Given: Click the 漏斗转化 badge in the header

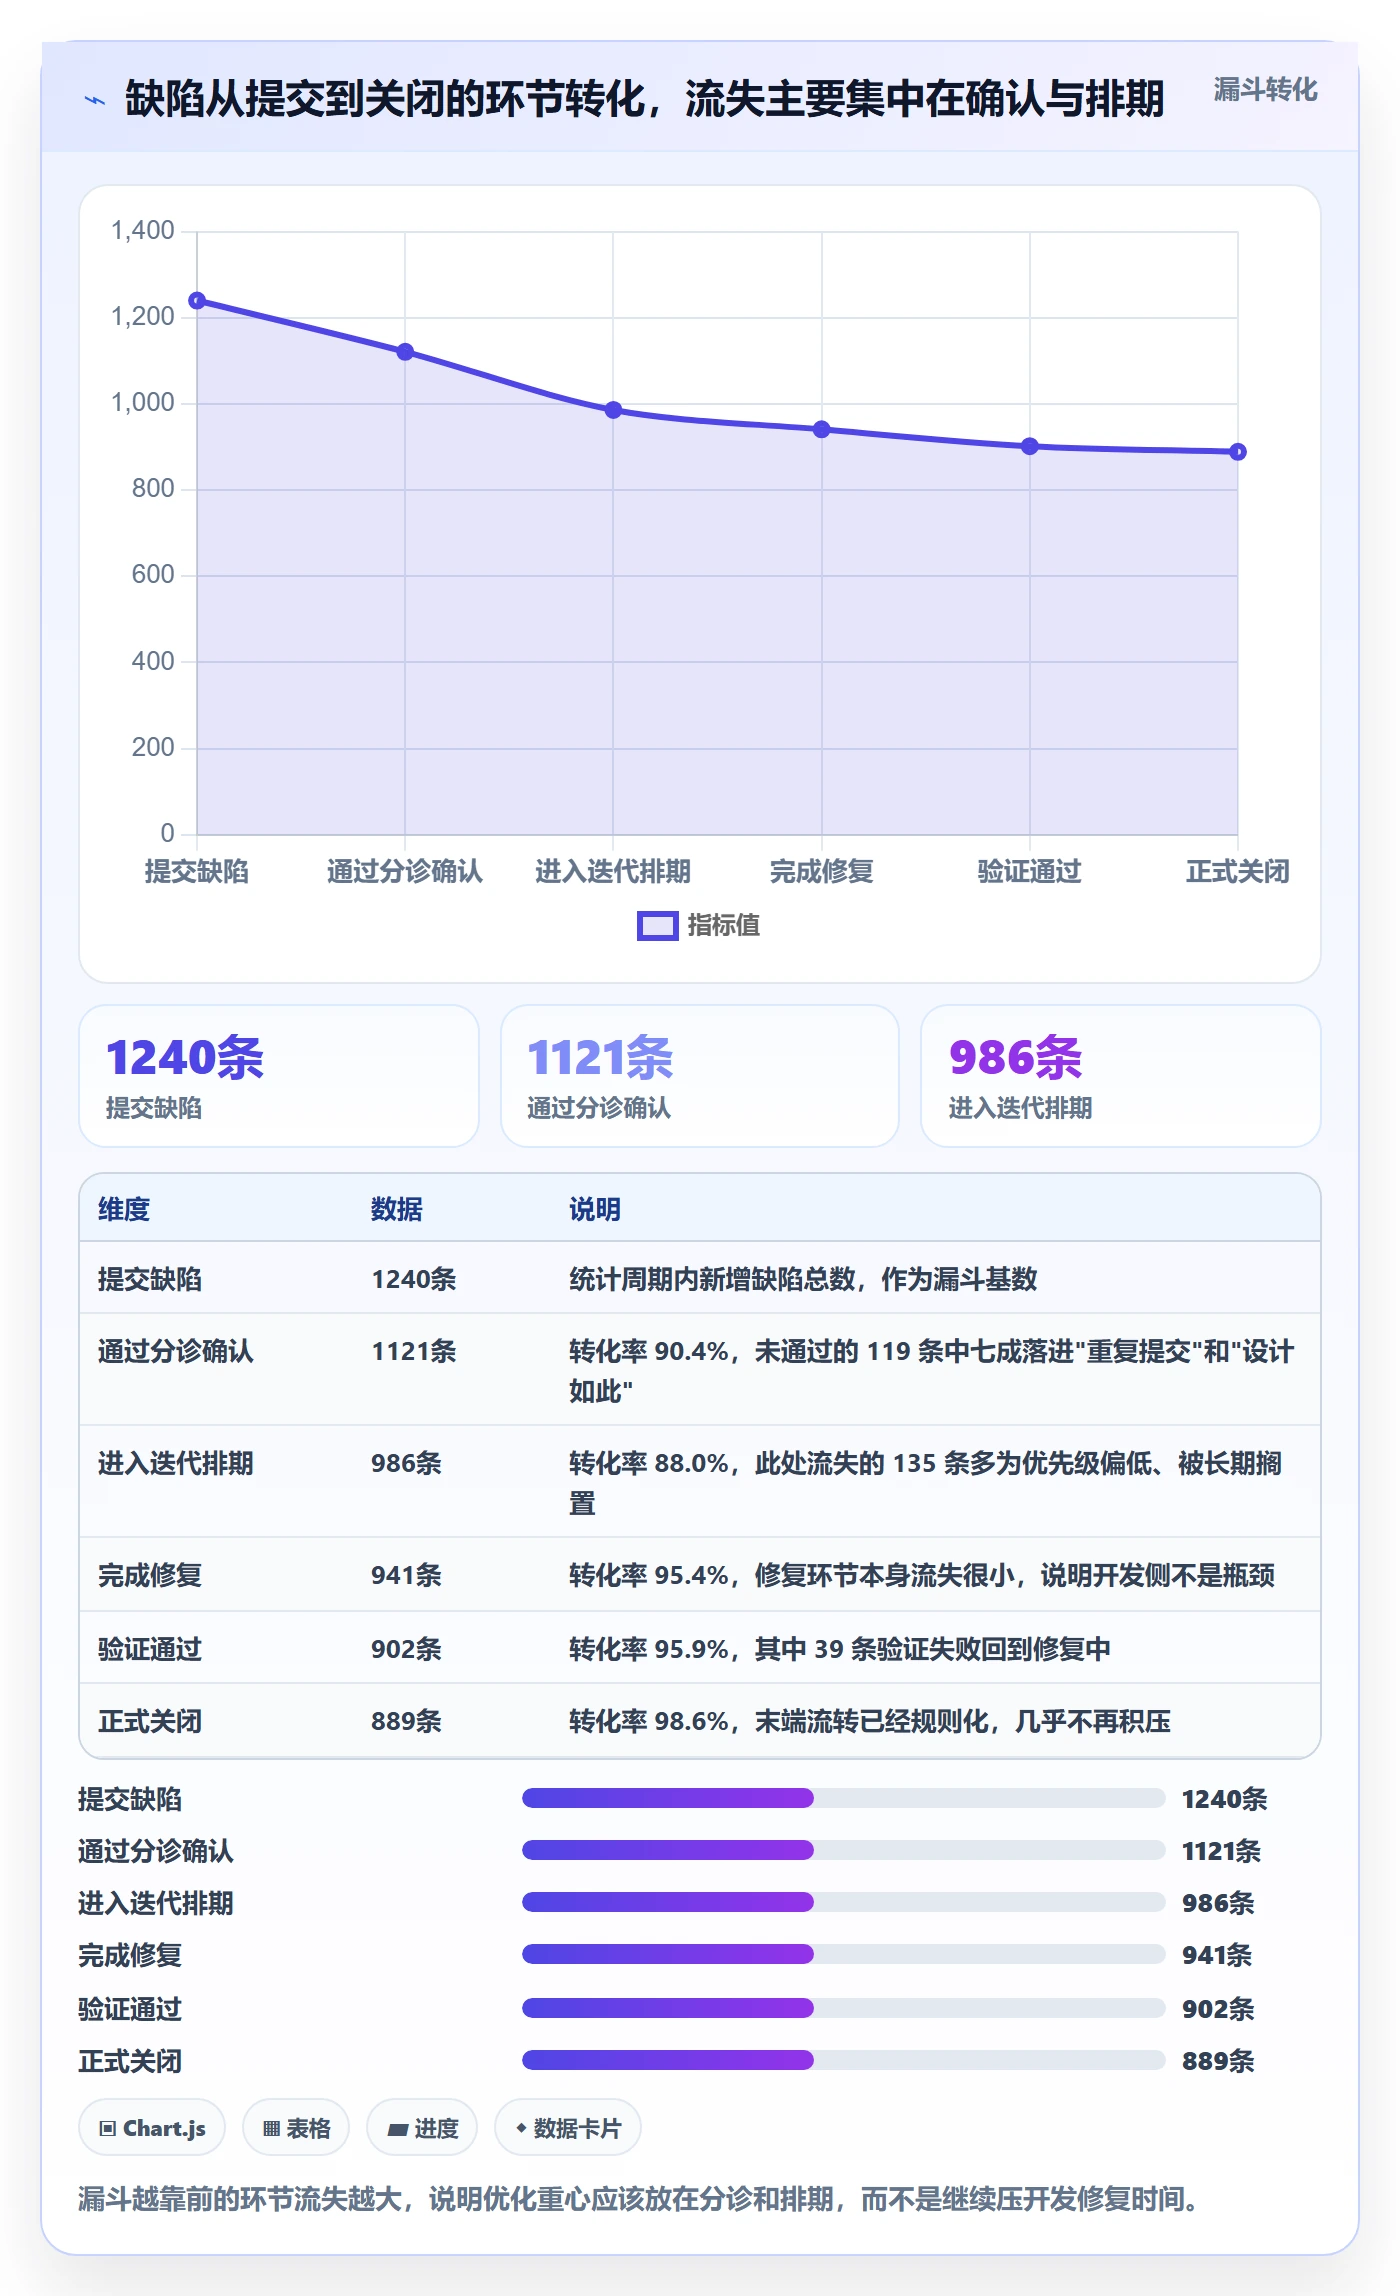Looking at the screenshot, I should (x=1265, y=90).
